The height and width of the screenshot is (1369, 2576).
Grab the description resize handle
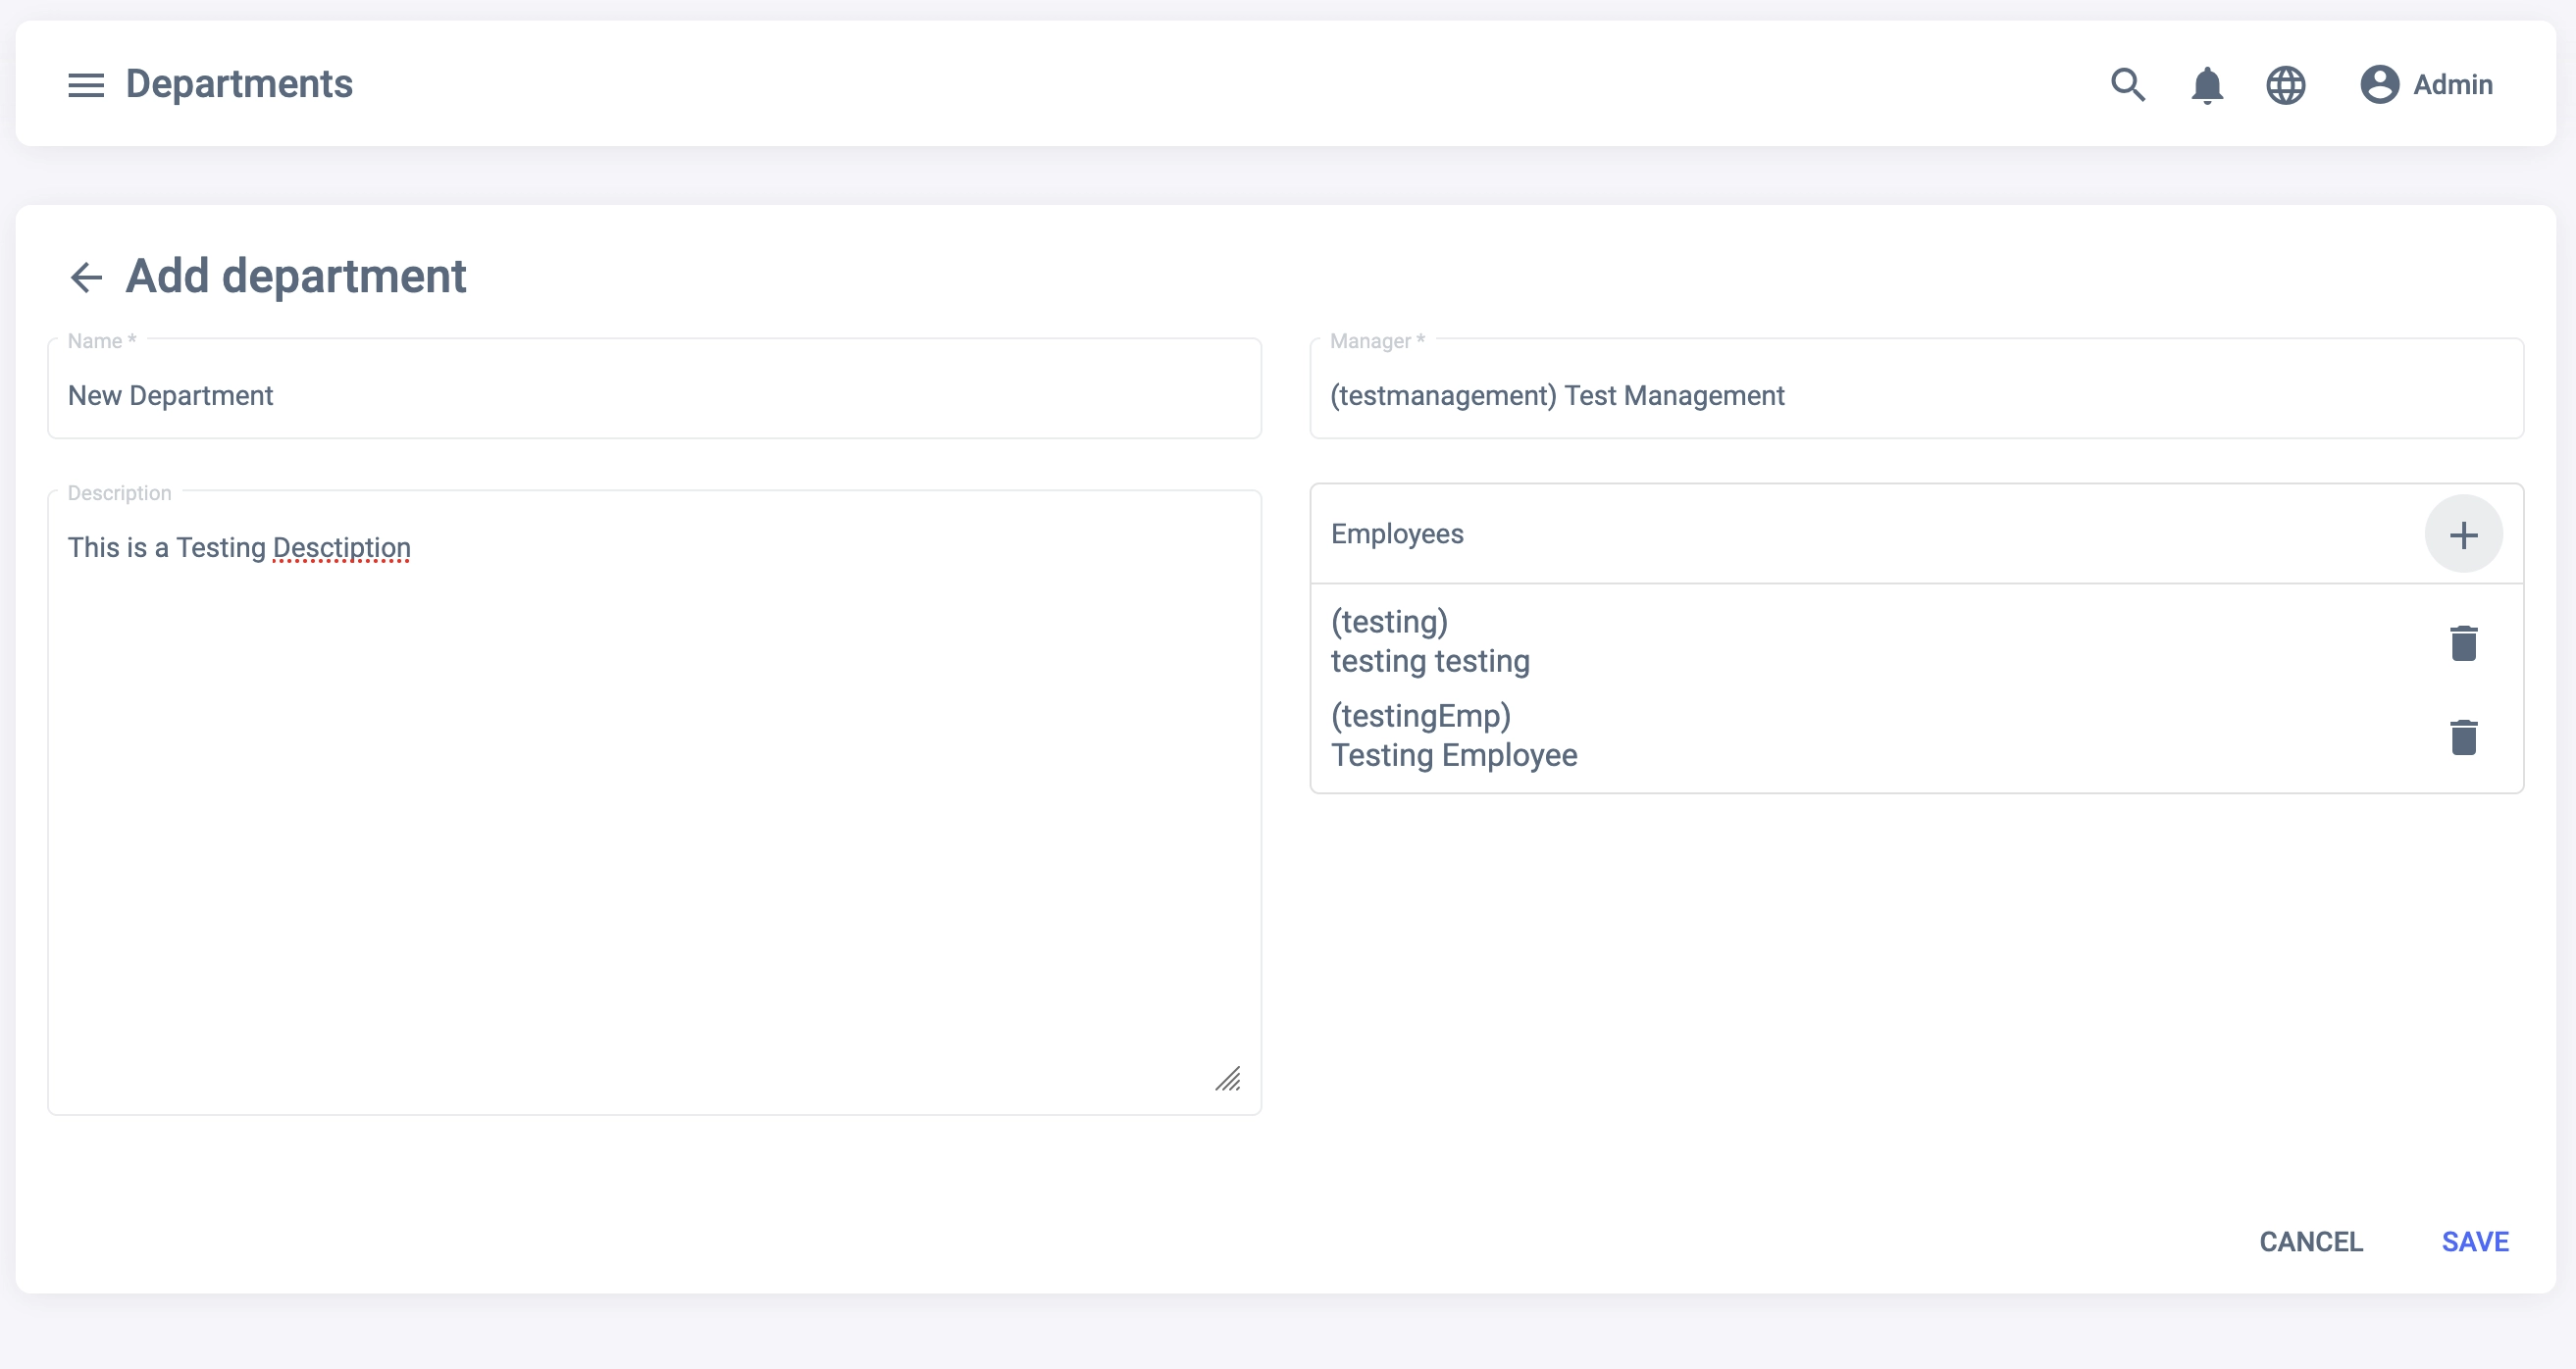click(1228, 1079)
